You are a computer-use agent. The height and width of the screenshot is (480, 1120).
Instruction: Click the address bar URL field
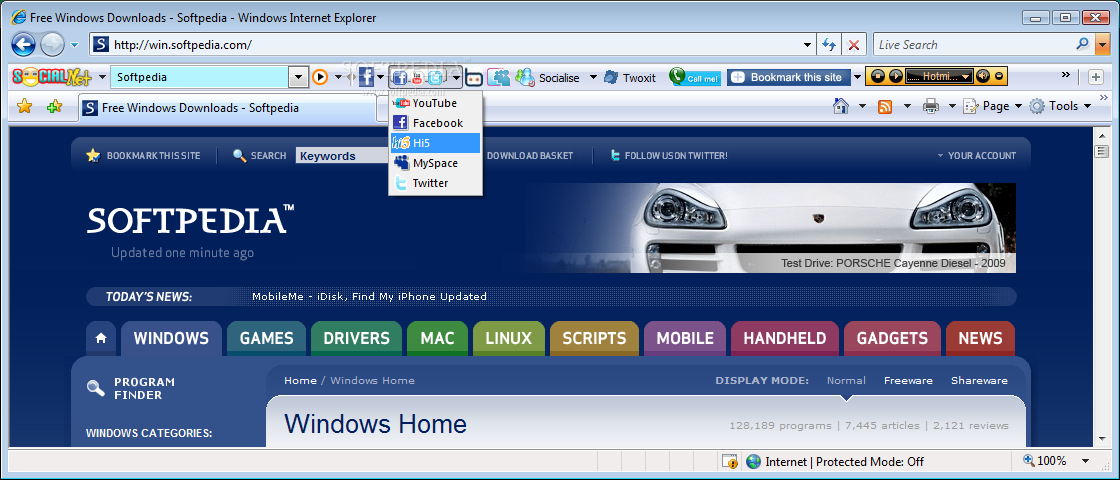click(x=454, y=45)
